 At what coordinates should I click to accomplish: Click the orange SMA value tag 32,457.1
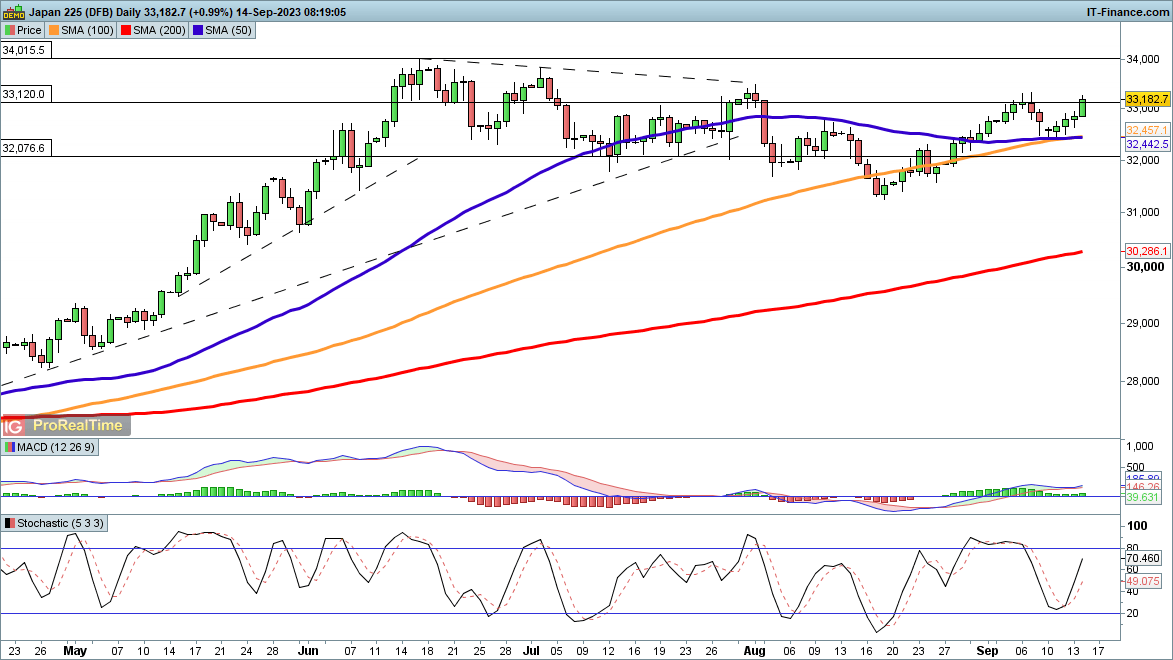point(1147,130)
